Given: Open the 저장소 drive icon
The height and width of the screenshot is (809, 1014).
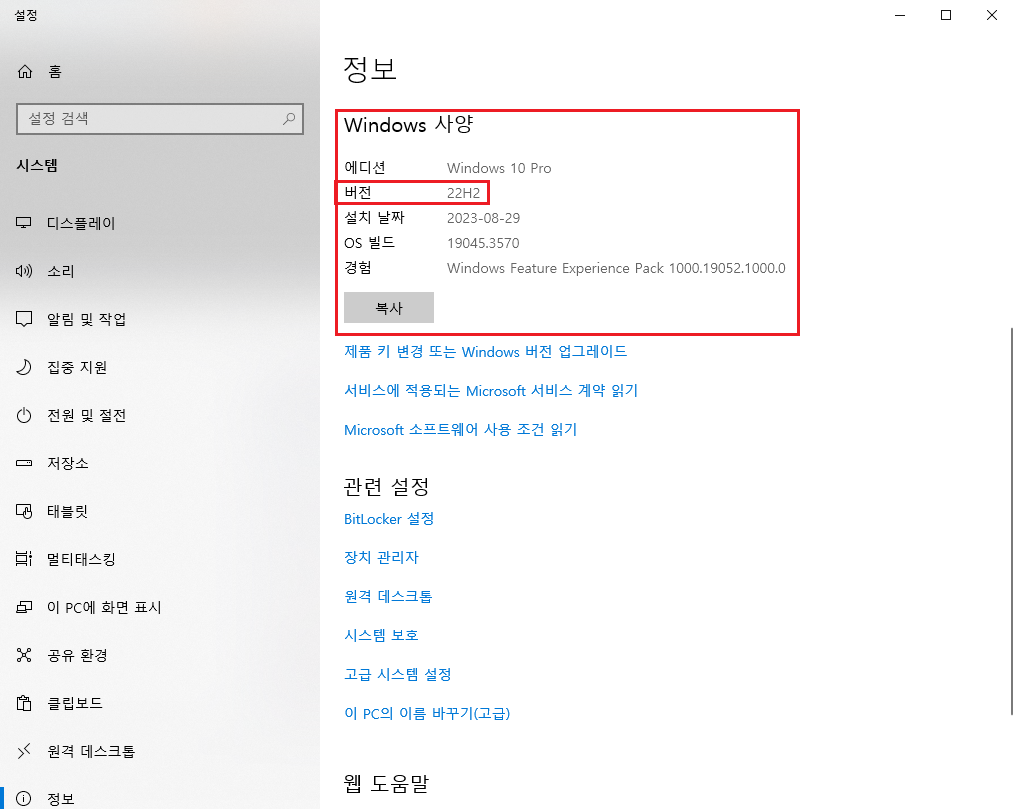Looking at the screenshot, I should [24, 463].
